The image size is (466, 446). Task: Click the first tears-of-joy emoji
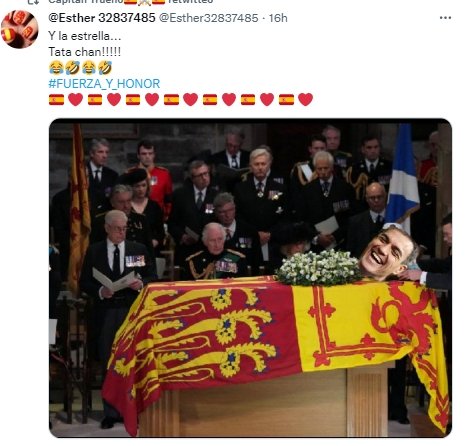pyautogui.click(x=56, y=68)
